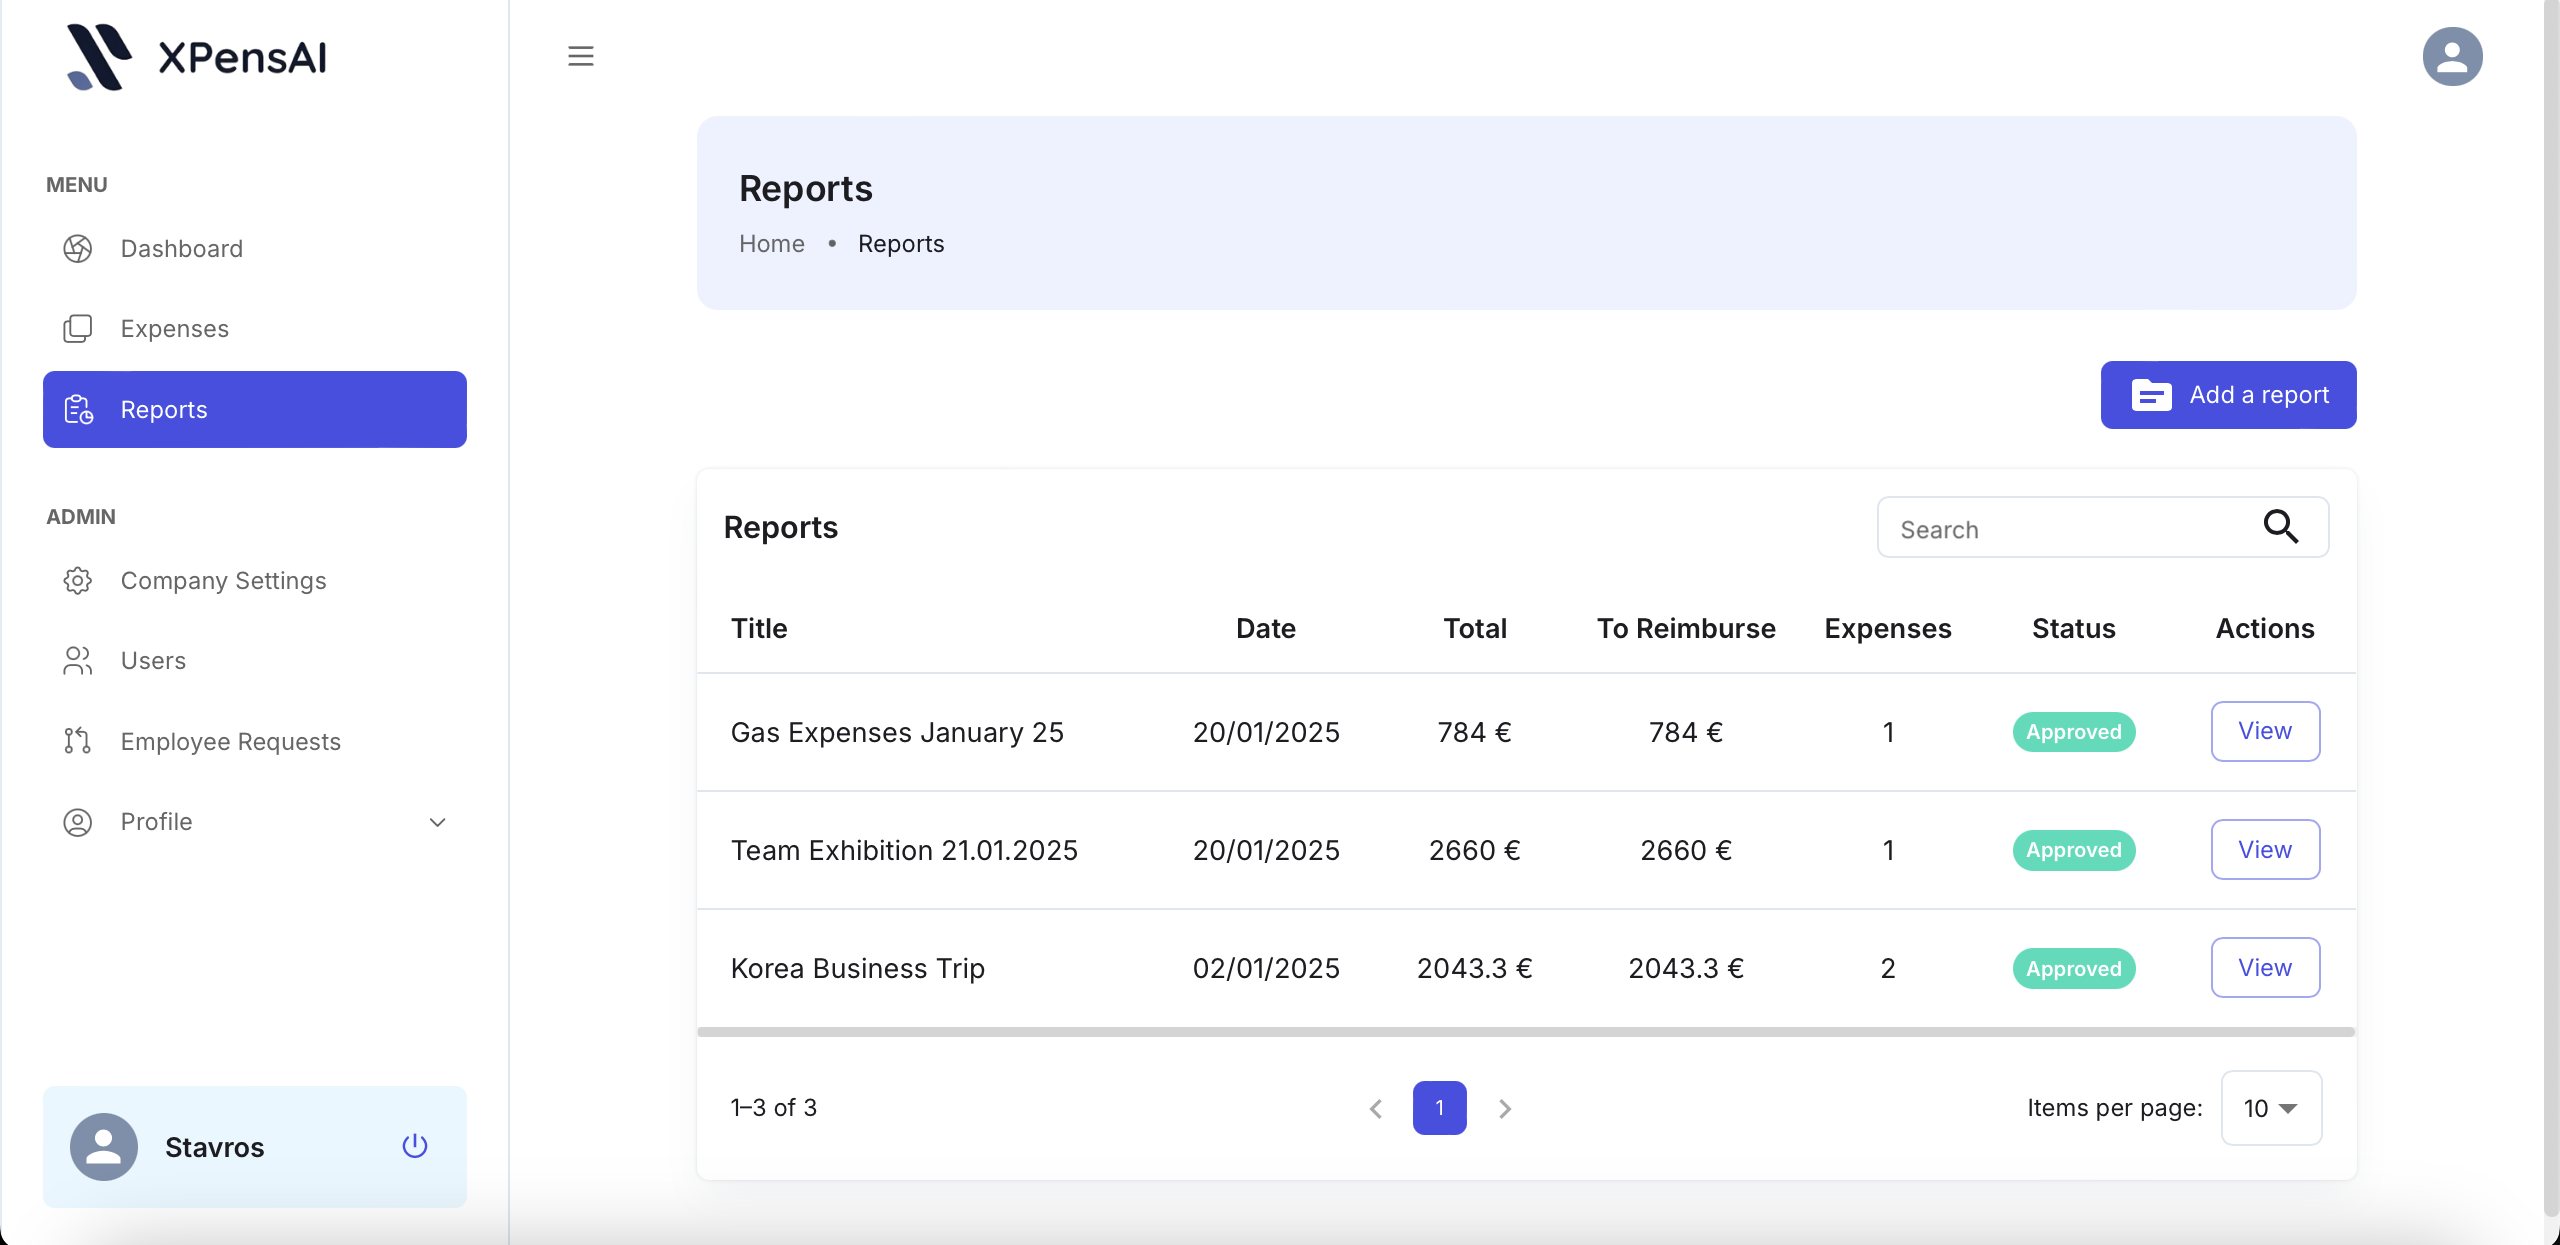Click the Dashboard icon in sidebar
Viewport: 2560px width, 1245px height.
click(x=78, y=249)
